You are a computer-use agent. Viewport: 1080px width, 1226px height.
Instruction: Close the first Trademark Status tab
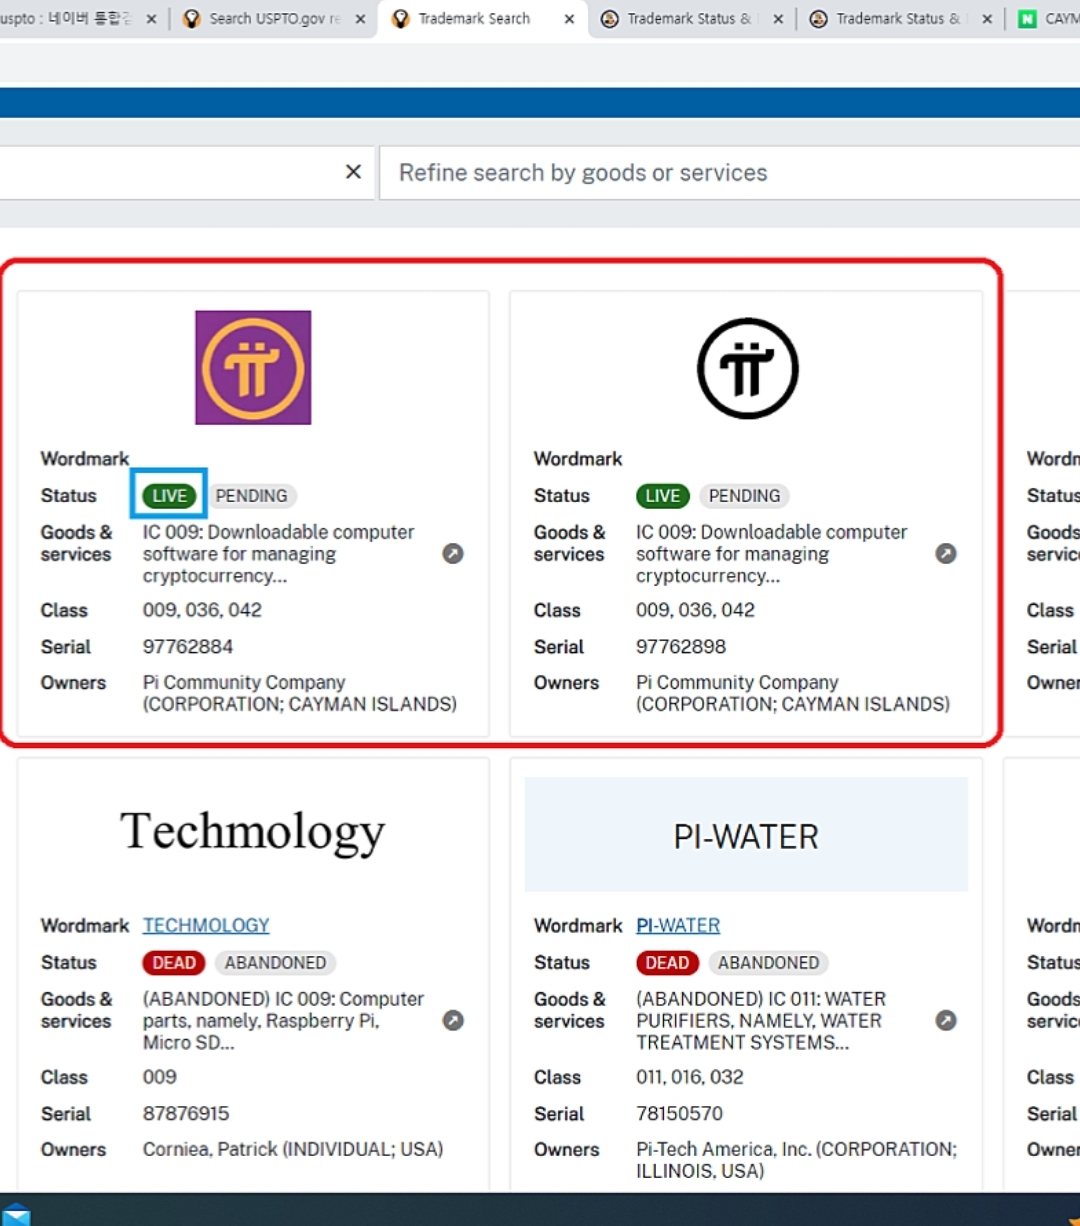[x=778, y=19]
